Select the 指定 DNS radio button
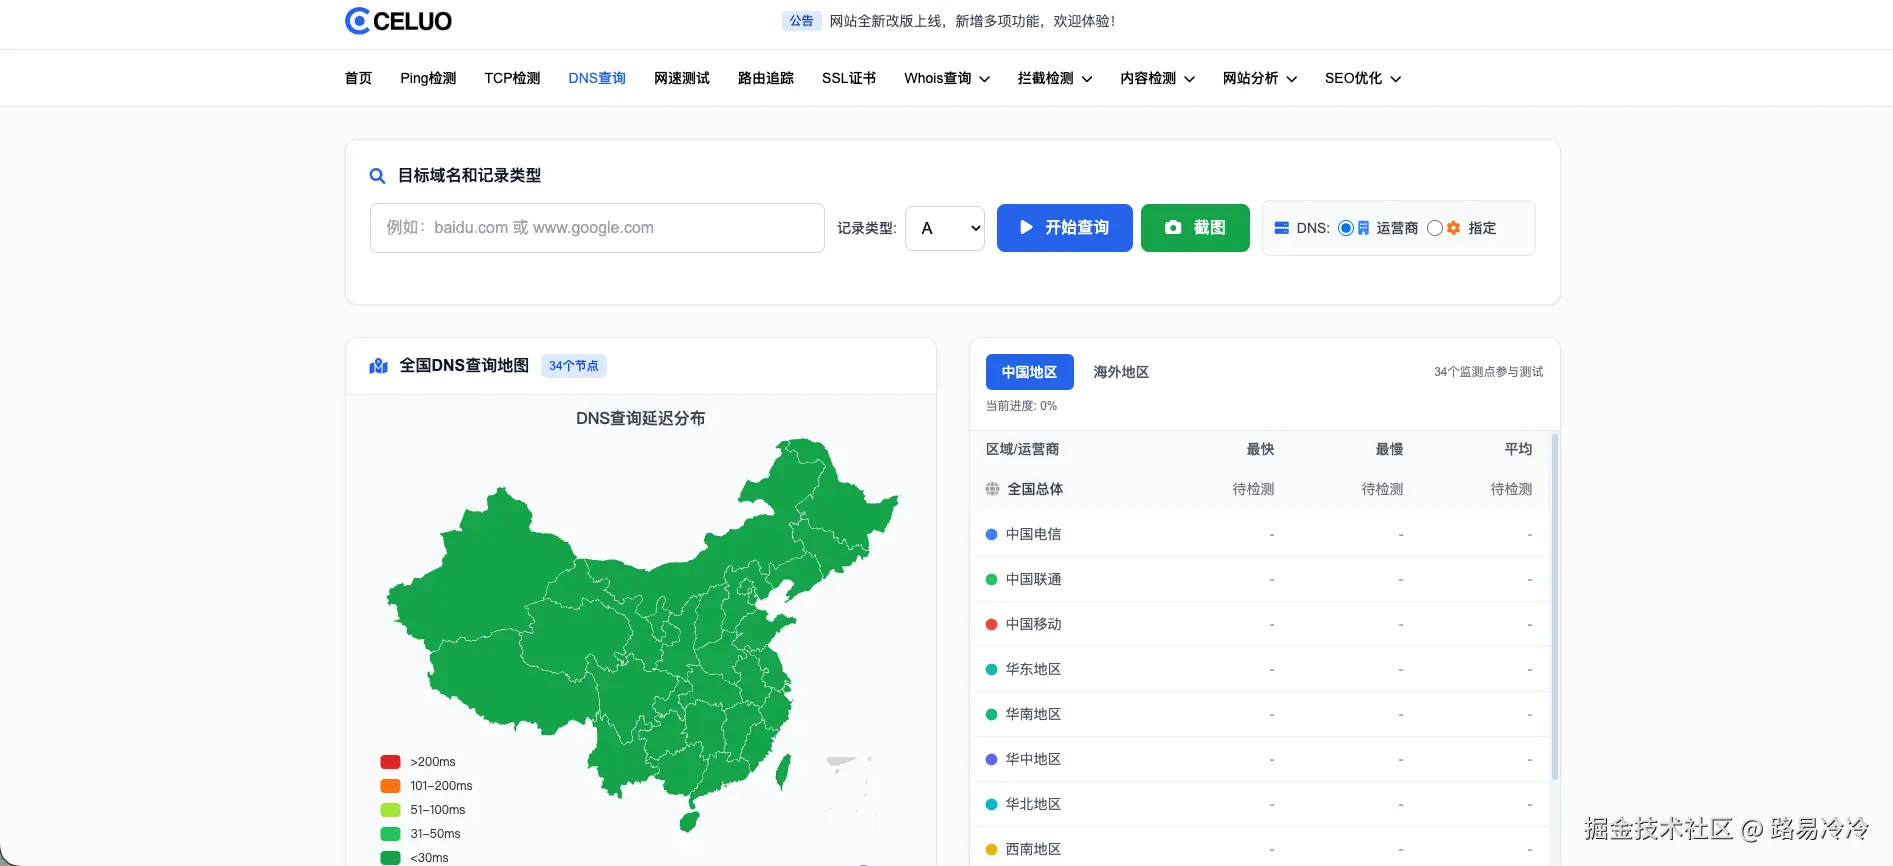1893x866 pixels. point(1435,228)
